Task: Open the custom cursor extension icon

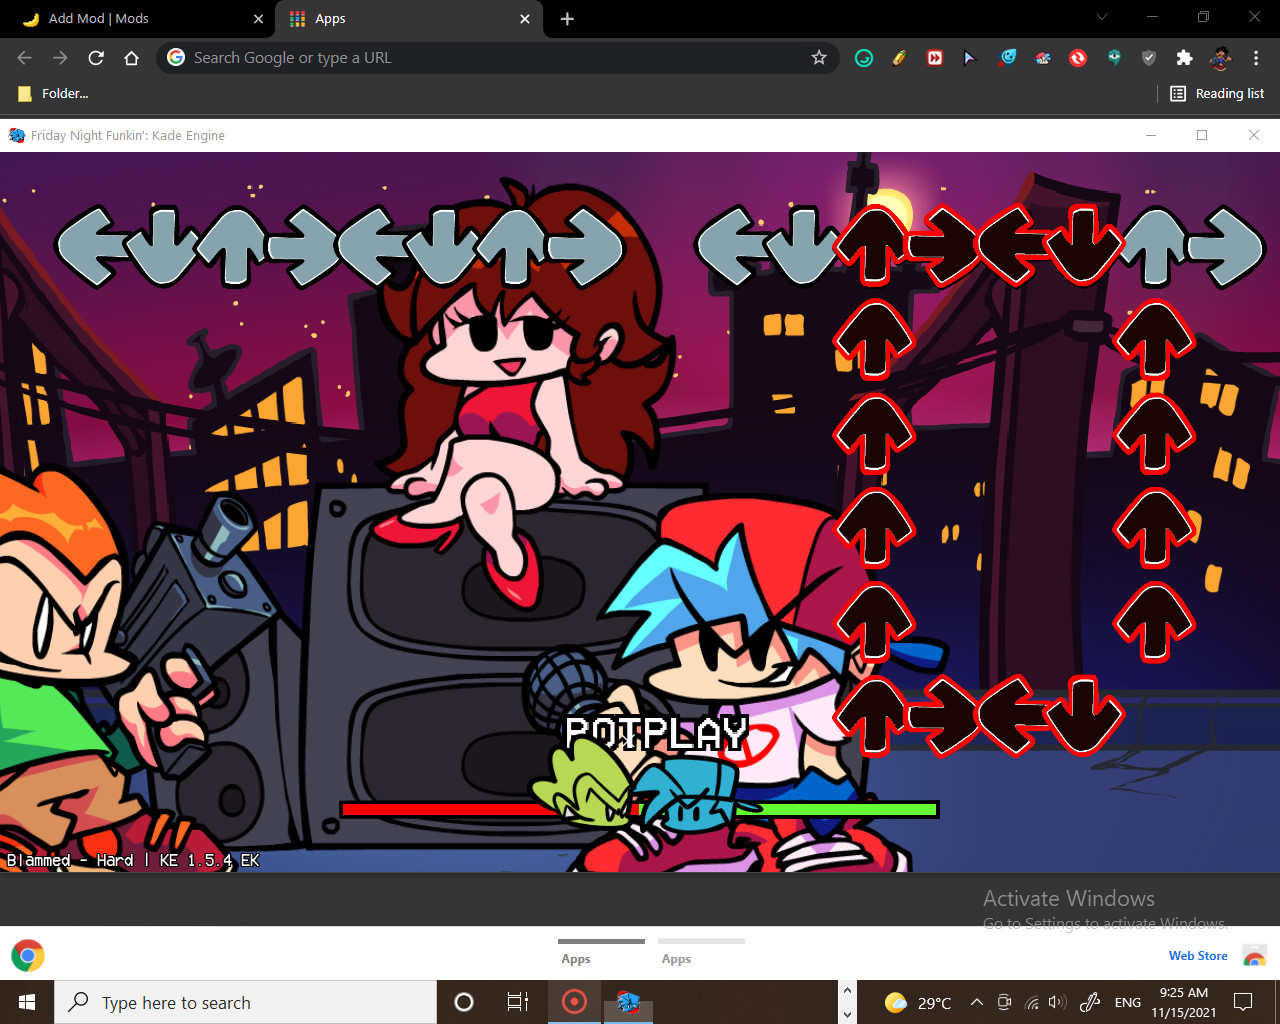Action: pos(970,58)
